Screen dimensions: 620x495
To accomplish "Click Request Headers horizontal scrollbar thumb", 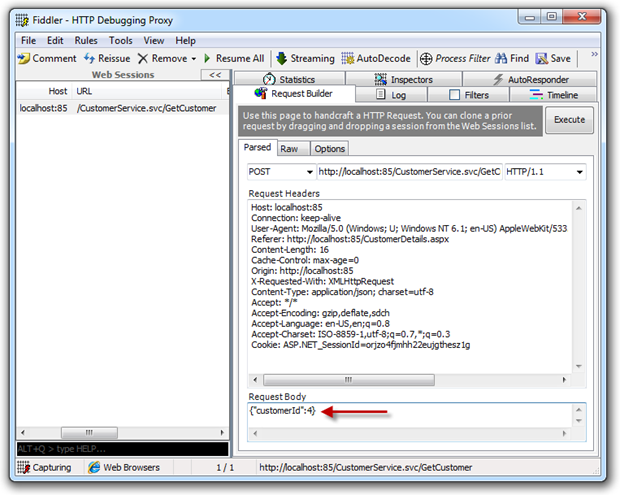I will tap(349, 380).
